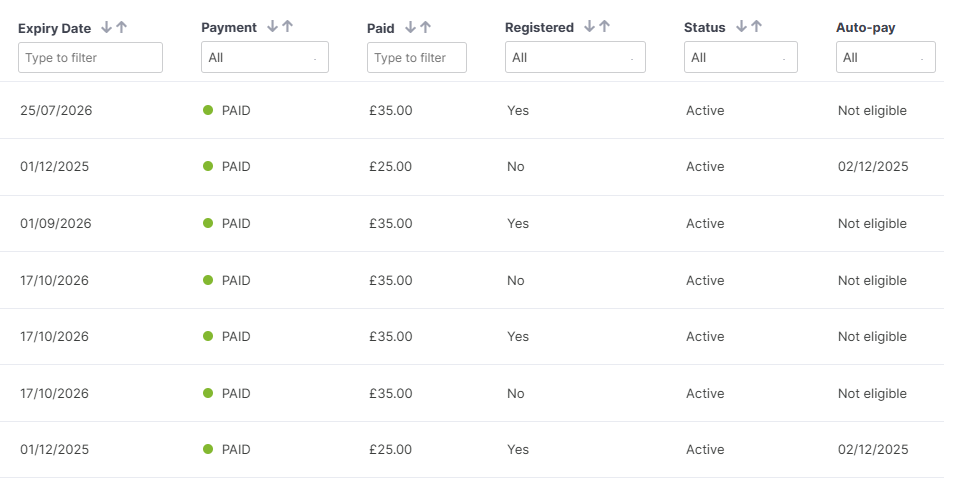Screen dimensions: 967x487
Task: Sort Registered column descending
Action: tap(590, 28)
